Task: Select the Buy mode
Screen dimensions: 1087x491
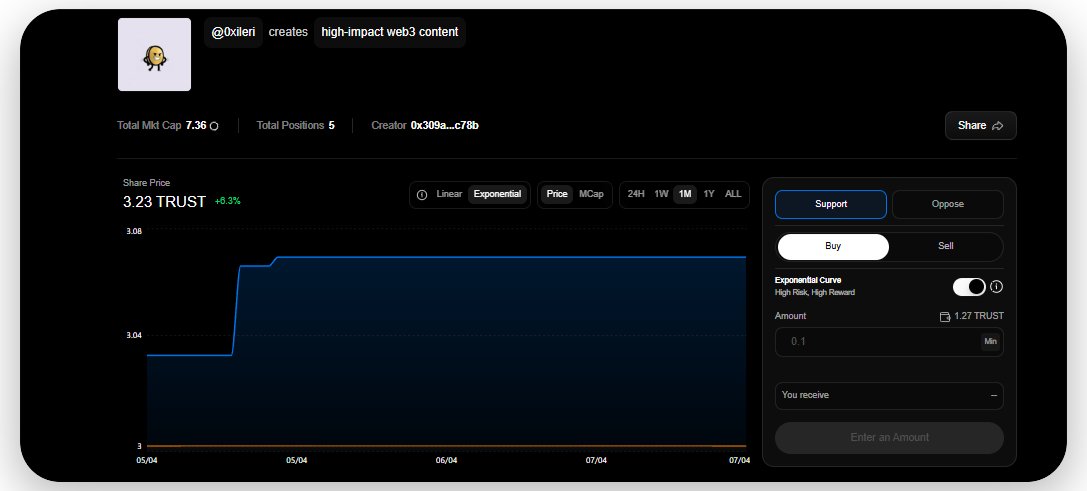Action: [833, 246]
